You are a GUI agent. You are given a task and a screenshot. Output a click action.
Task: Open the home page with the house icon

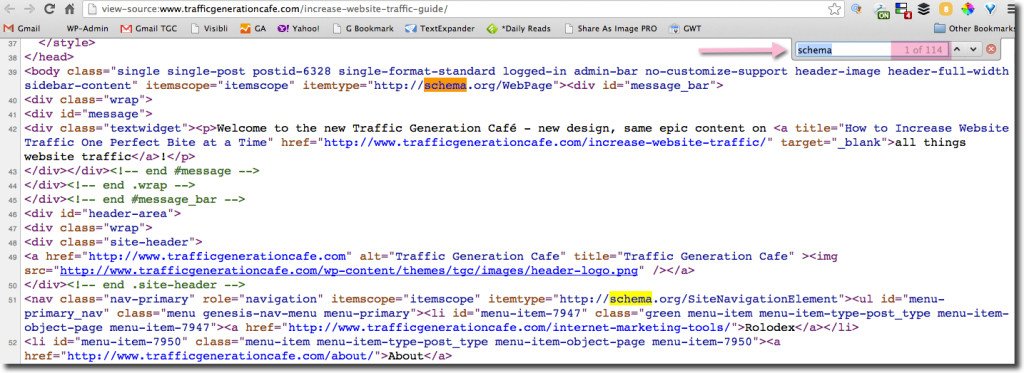coord(69,9)
